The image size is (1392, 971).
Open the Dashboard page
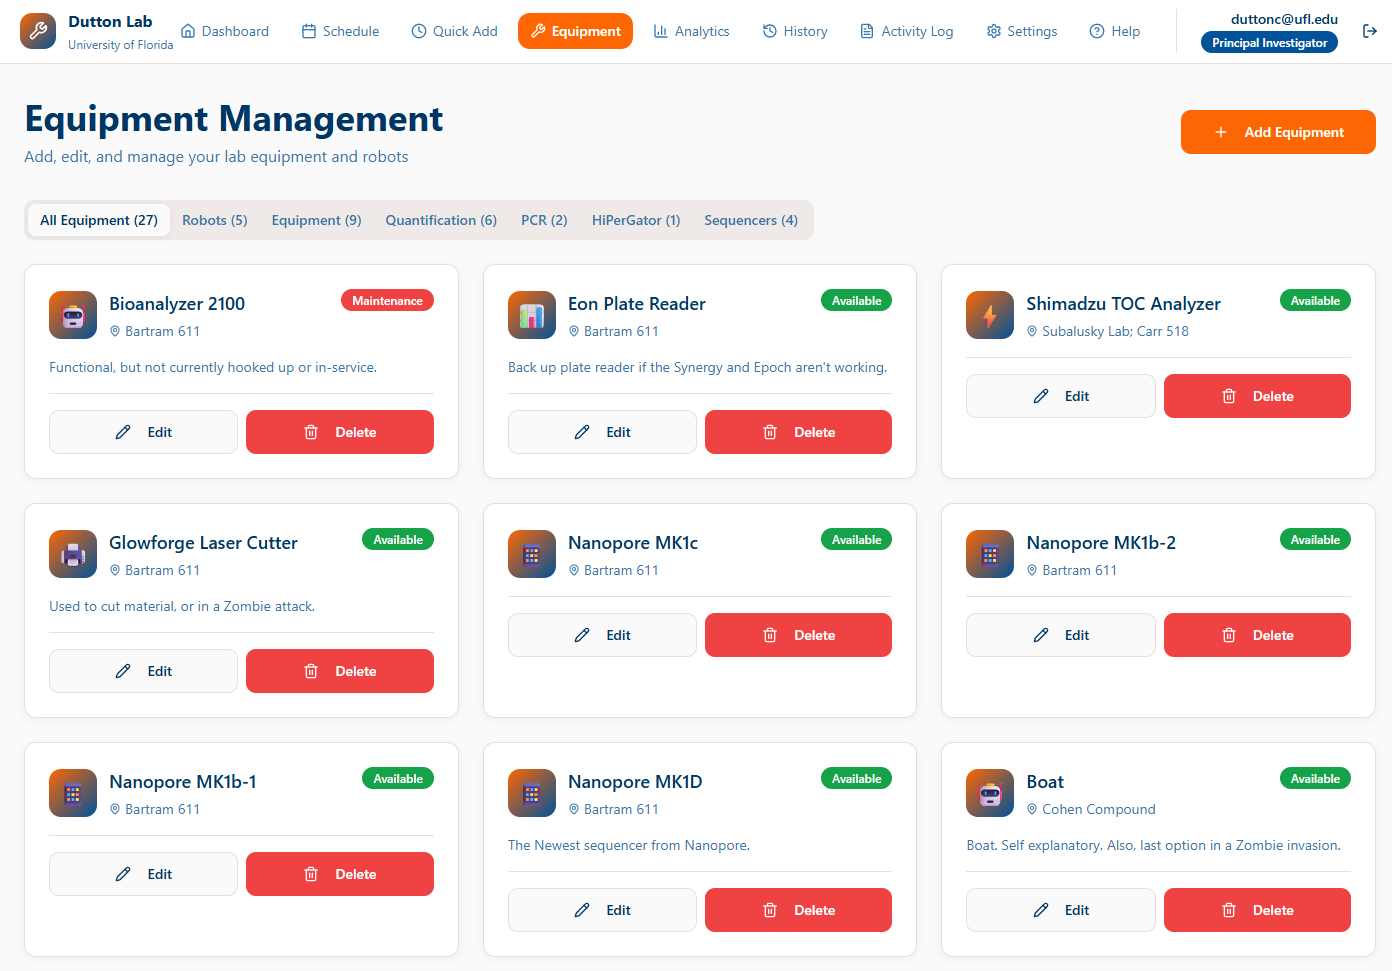225,31
